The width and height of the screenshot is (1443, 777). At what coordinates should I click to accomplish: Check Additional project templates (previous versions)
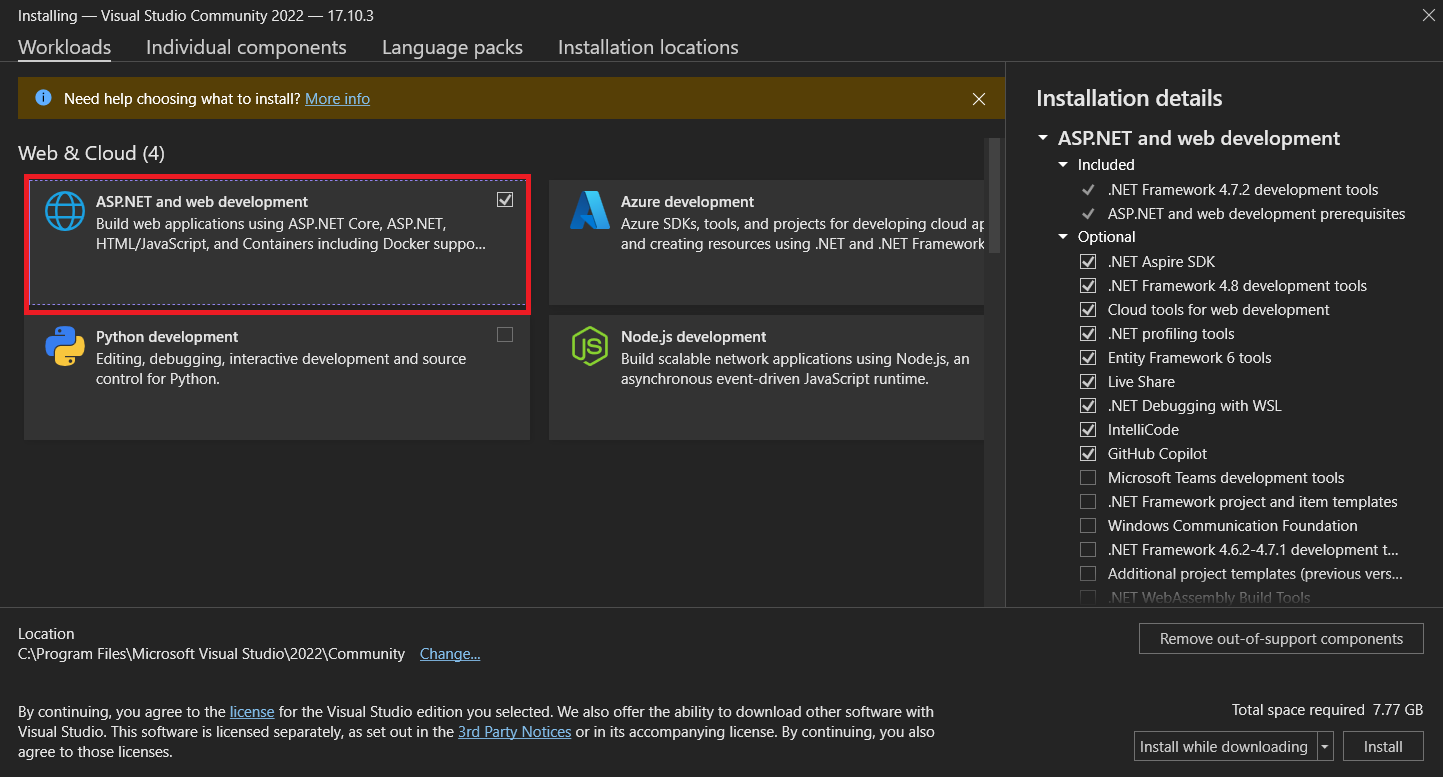(1088, 574)
